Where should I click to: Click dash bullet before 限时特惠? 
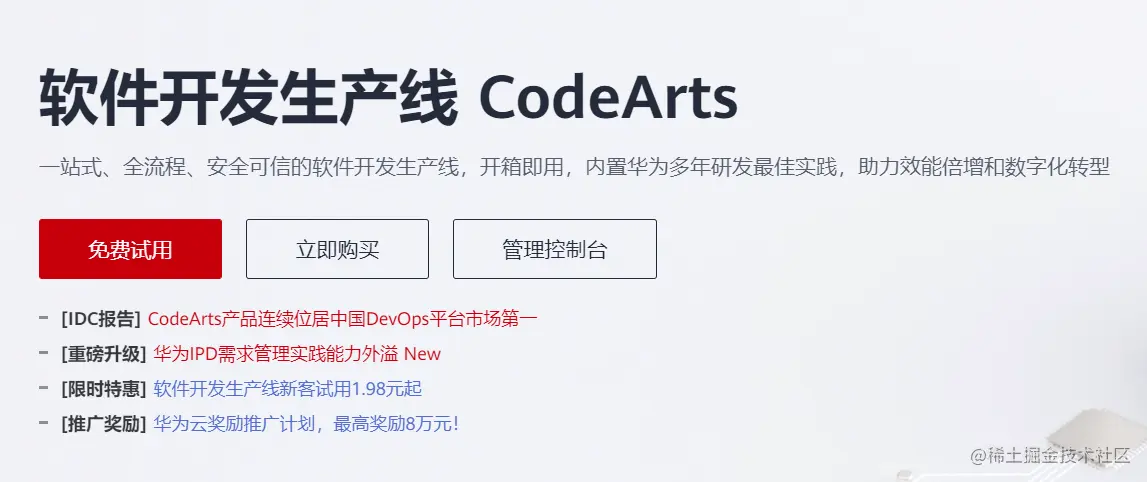pos(44,386)
